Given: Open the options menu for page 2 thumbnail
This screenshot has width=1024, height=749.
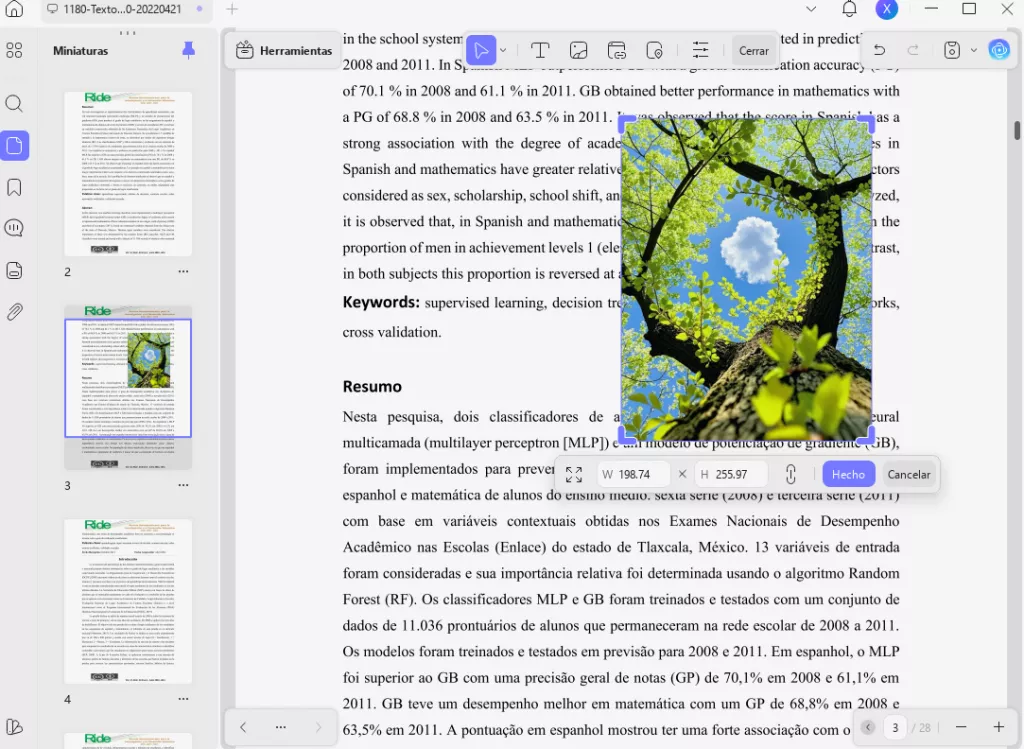Looking at the screenshot, I should (x=183, y=272).
